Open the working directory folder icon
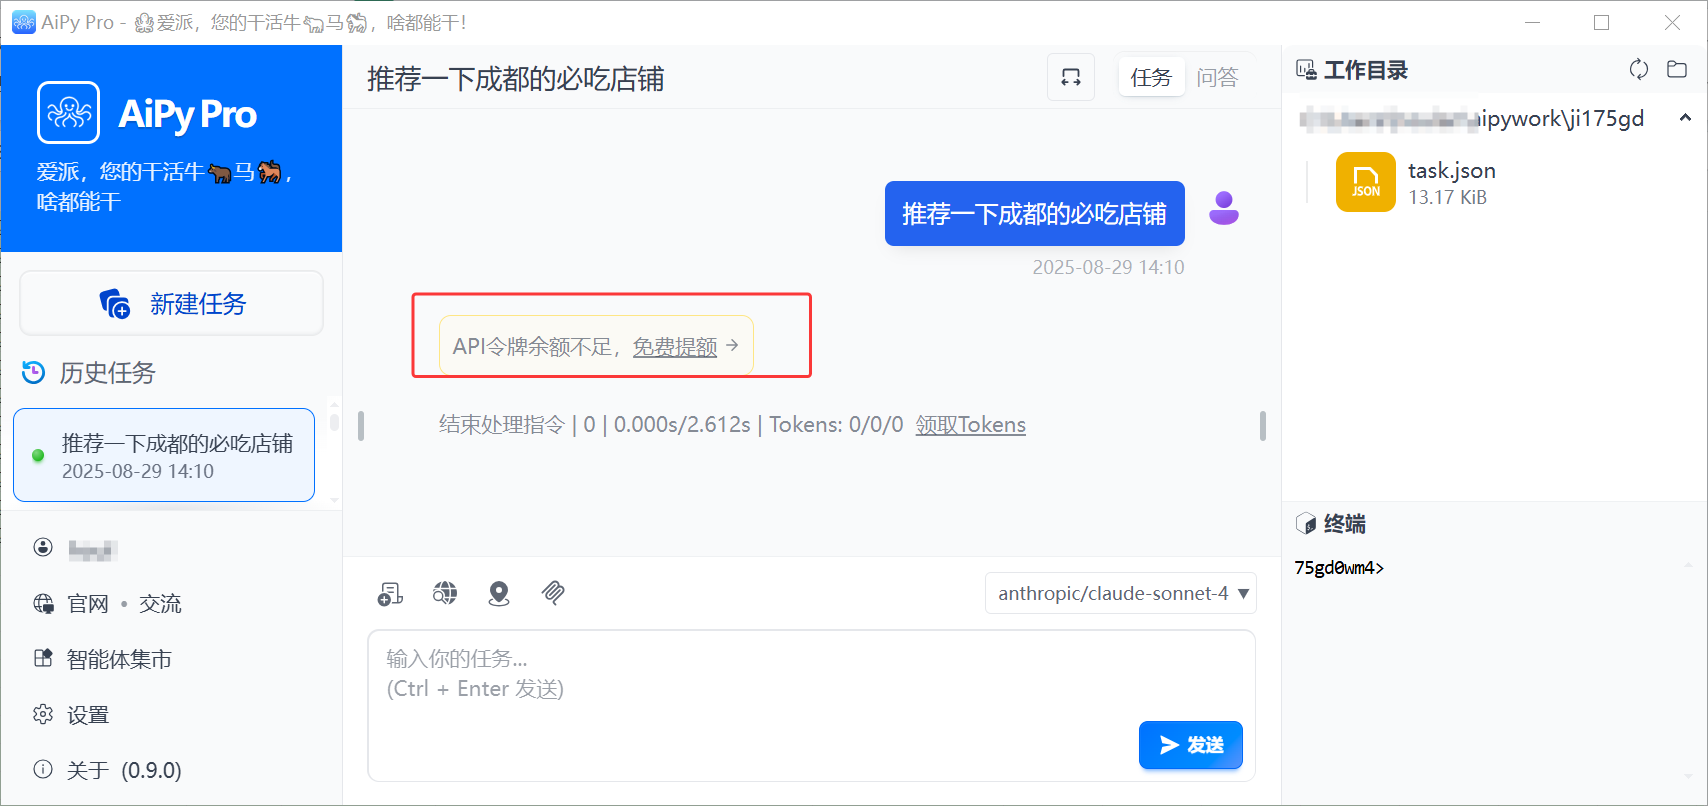1708x806 pixels. [x=1677, y=70]
